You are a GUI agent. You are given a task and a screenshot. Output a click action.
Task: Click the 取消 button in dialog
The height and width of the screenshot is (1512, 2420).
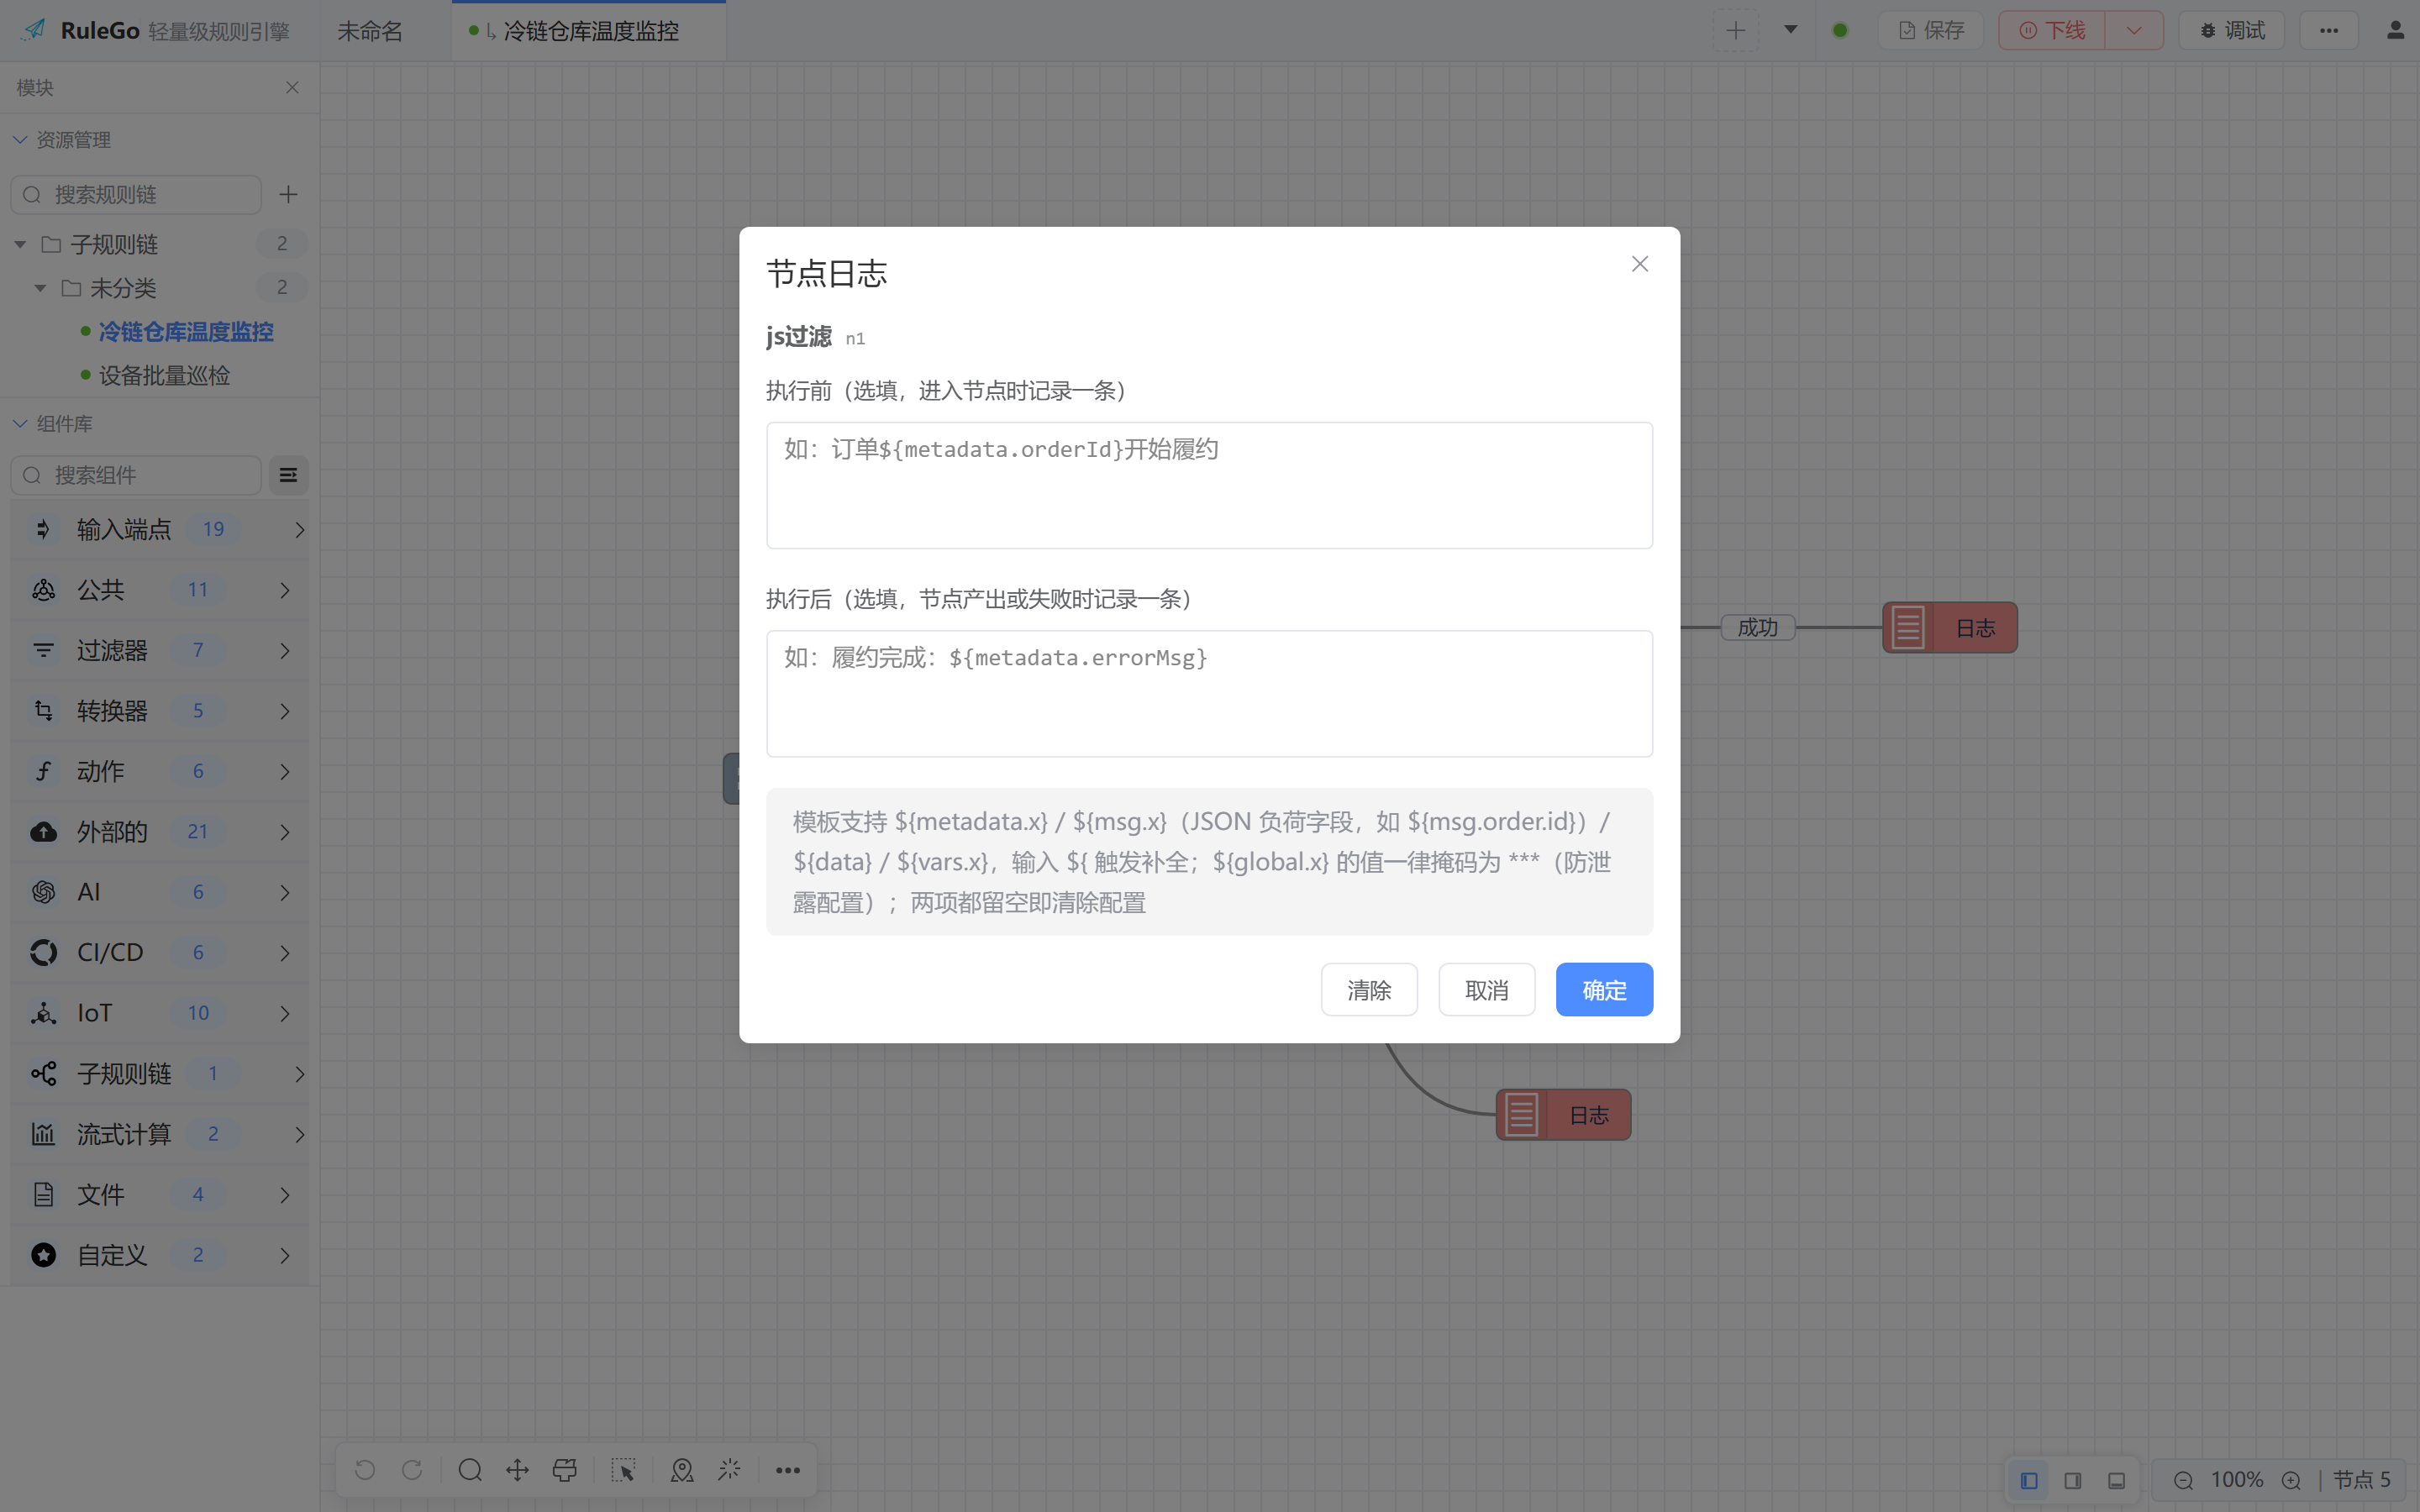pos(1486,989)
